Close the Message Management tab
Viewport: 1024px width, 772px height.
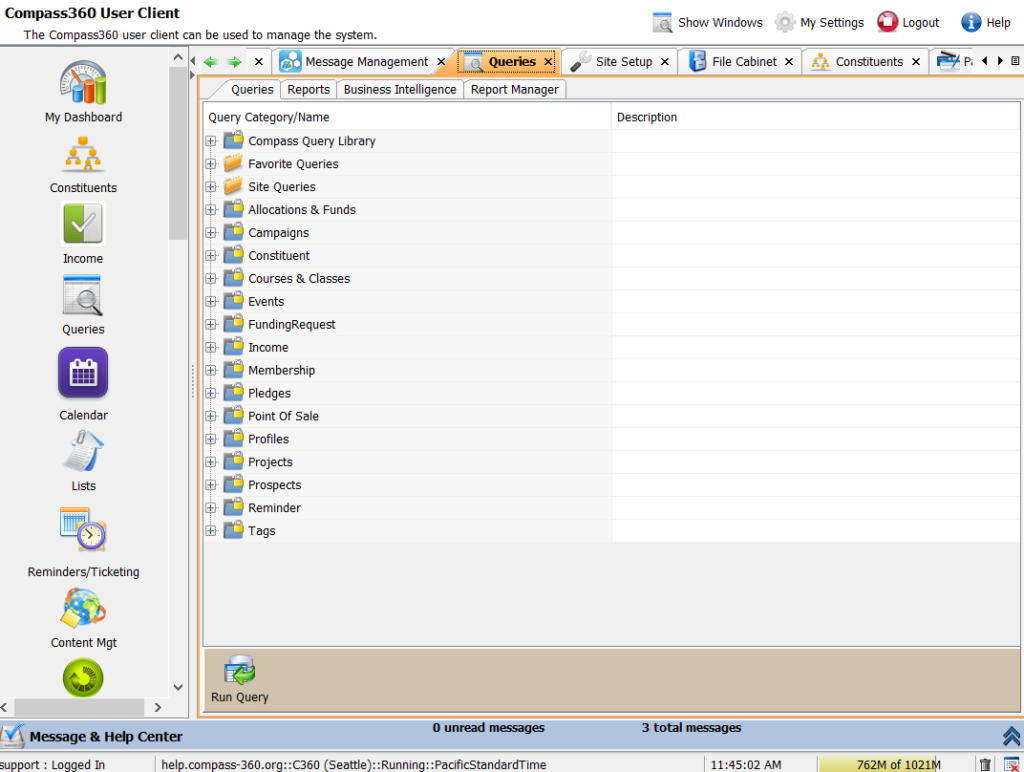(x=441, y=62)
